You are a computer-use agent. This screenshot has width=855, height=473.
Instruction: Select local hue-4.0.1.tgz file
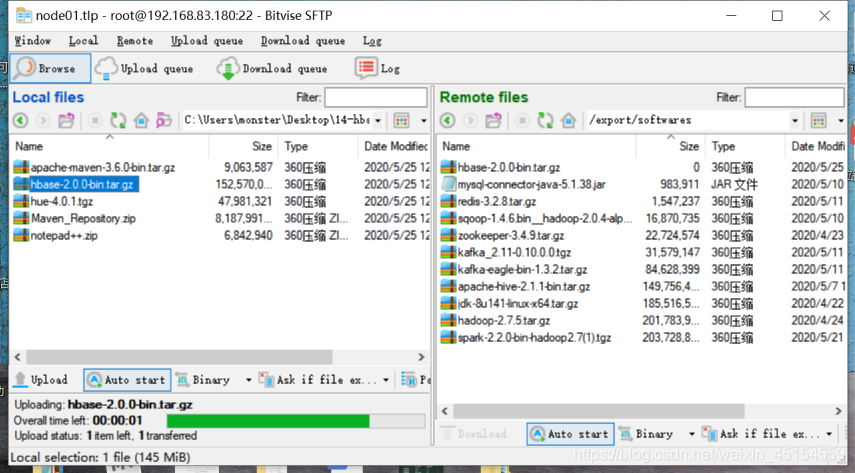[62, 201]
